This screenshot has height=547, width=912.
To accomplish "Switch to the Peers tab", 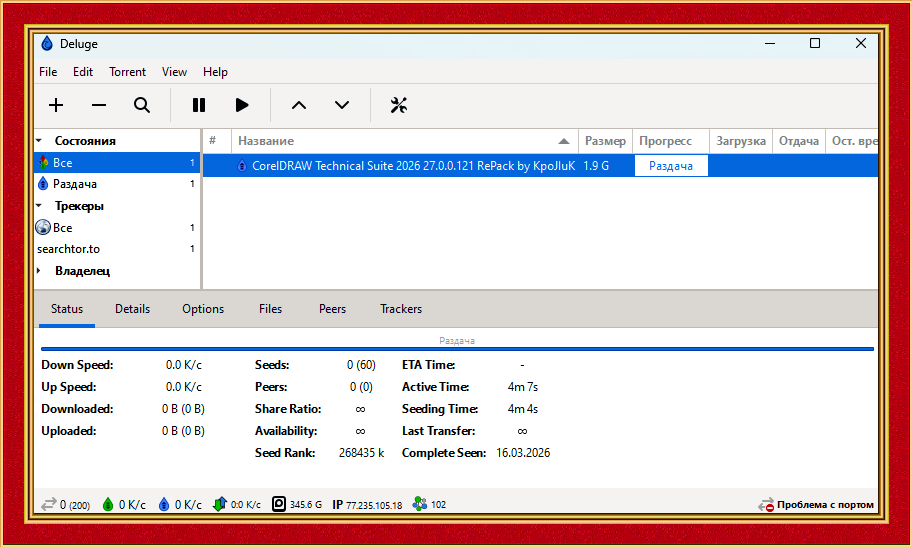I will pyautogui.click(x=332, y=309).
